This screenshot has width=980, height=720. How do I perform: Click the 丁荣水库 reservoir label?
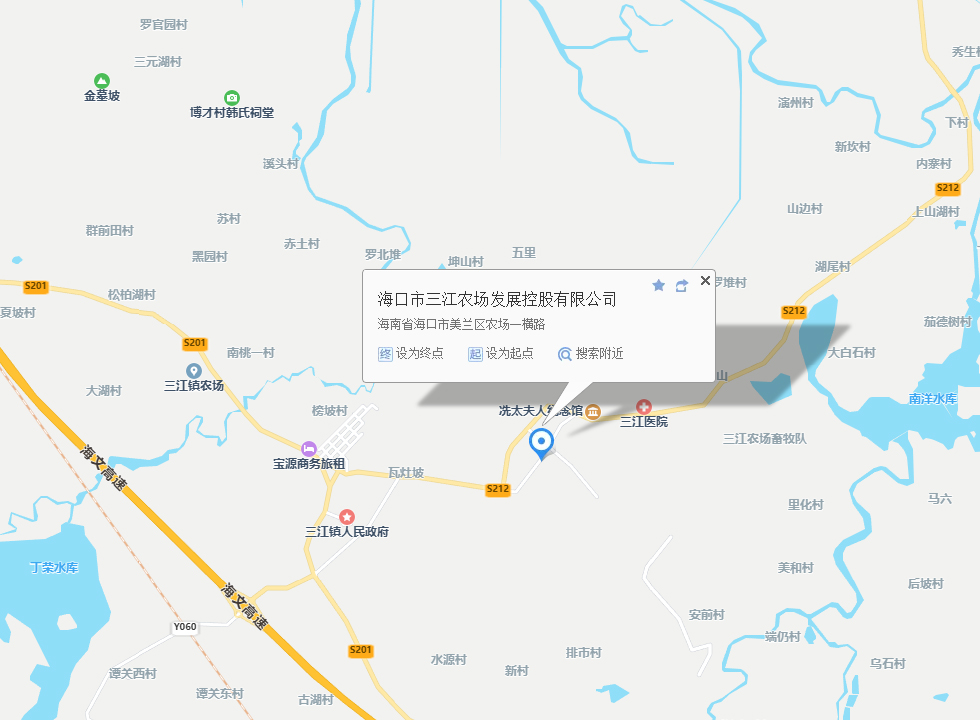coord(54,568)
